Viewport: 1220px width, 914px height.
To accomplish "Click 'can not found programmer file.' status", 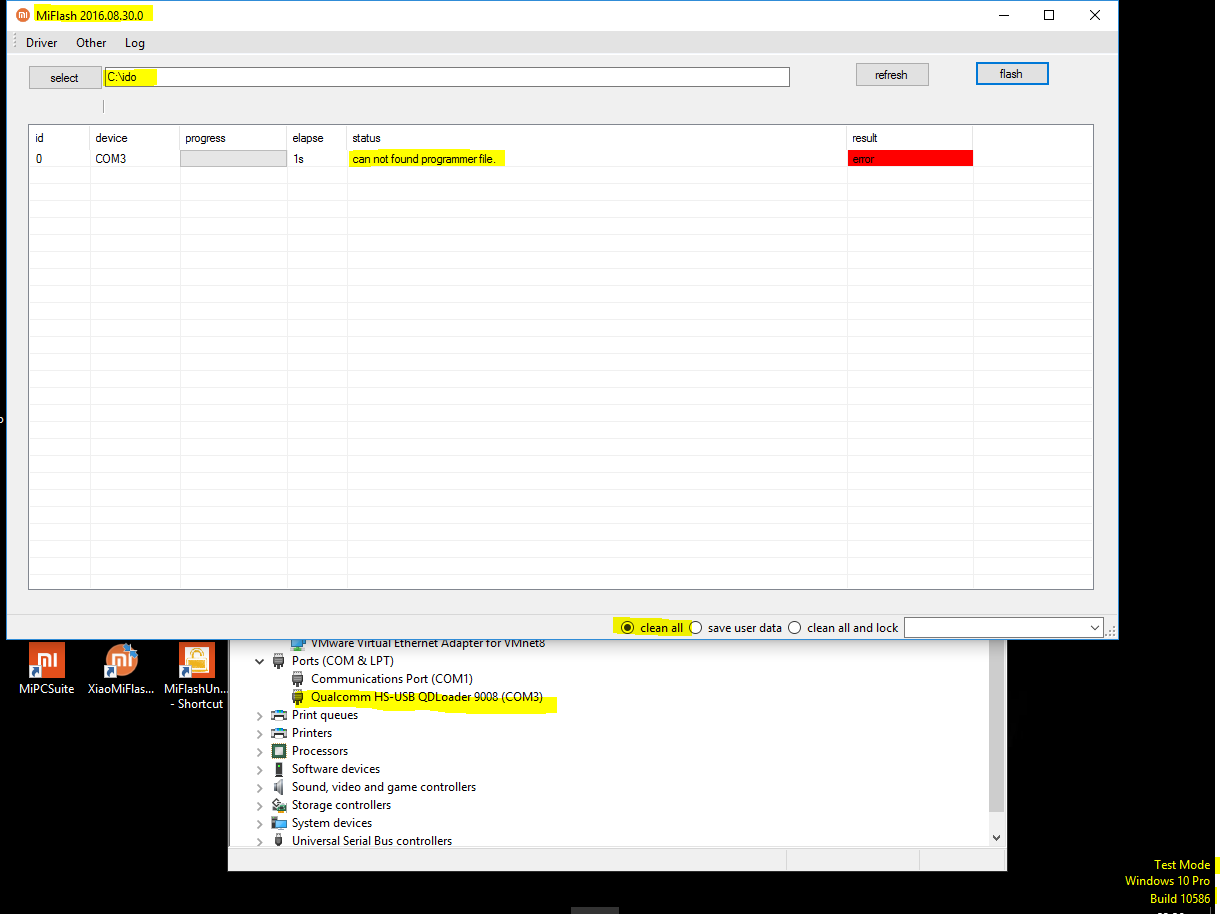I will pyautogui.click(x=424, y=159).
